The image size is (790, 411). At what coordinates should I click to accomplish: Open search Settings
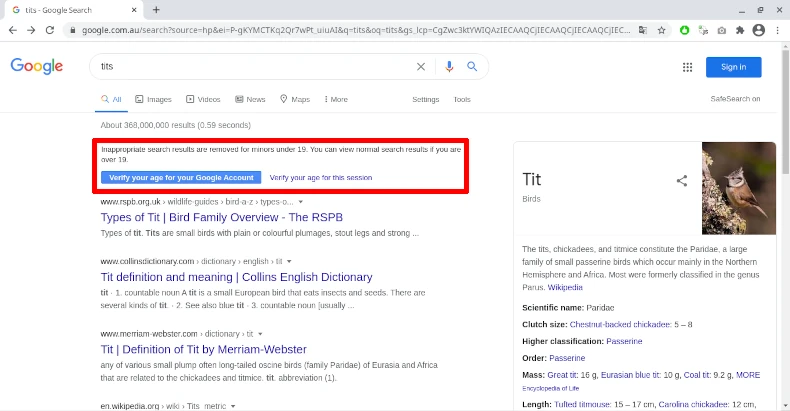(x=426, y=100)
